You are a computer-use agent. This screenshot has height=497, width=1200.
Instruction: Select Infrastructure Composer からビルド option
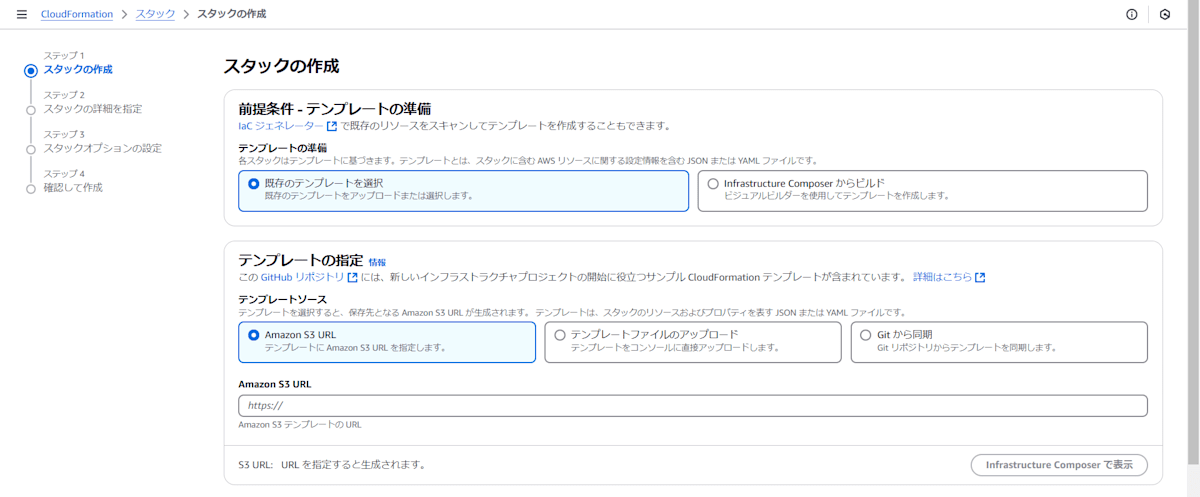pos(923,190)
